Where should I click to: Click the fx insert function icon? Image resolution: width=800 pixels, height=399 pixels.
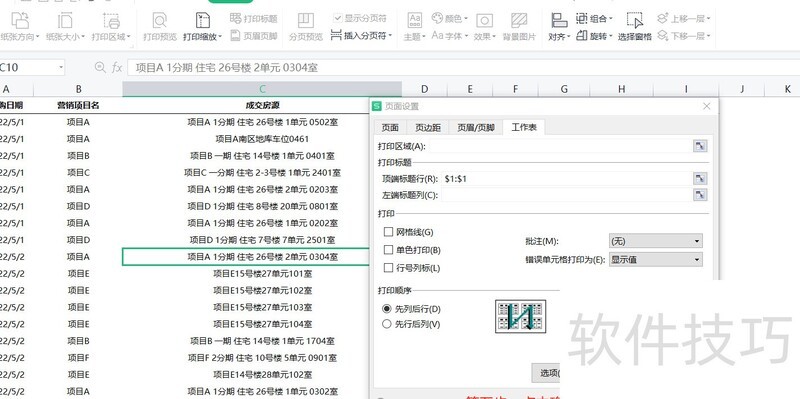(x=117, y=67)
